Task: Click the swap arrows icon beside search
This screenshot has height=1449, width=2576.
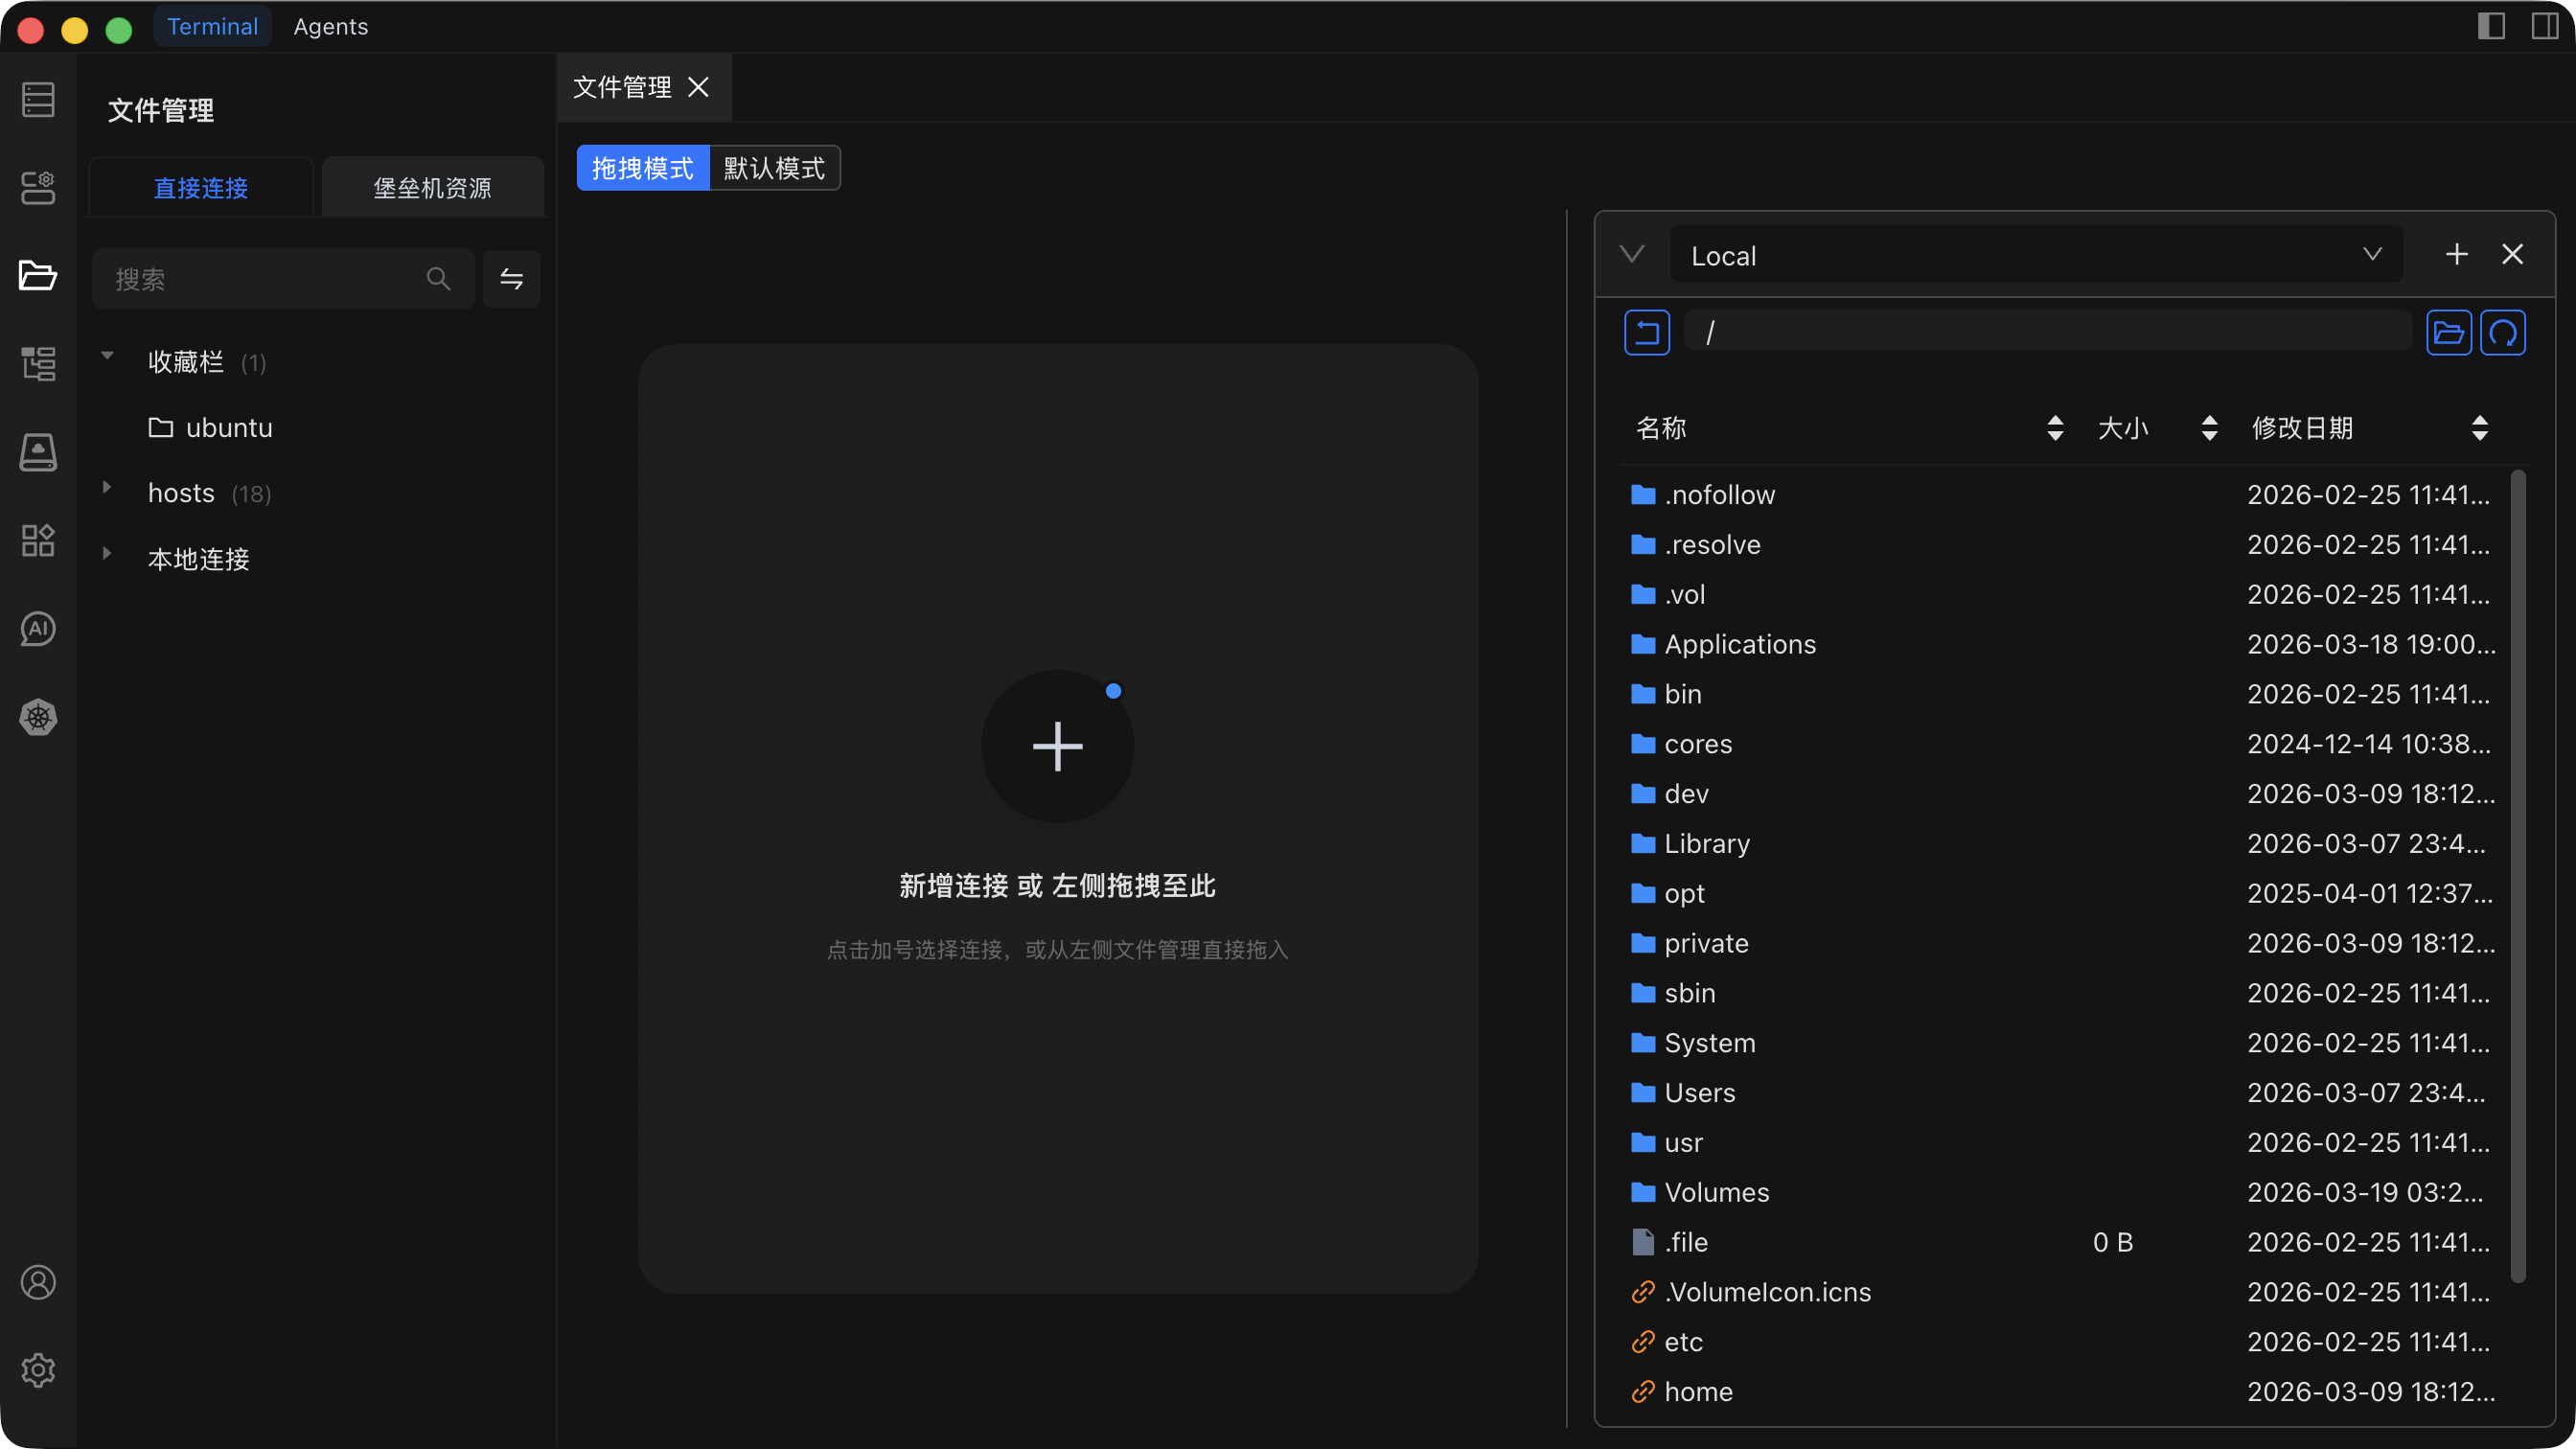Action: [511, 279]
